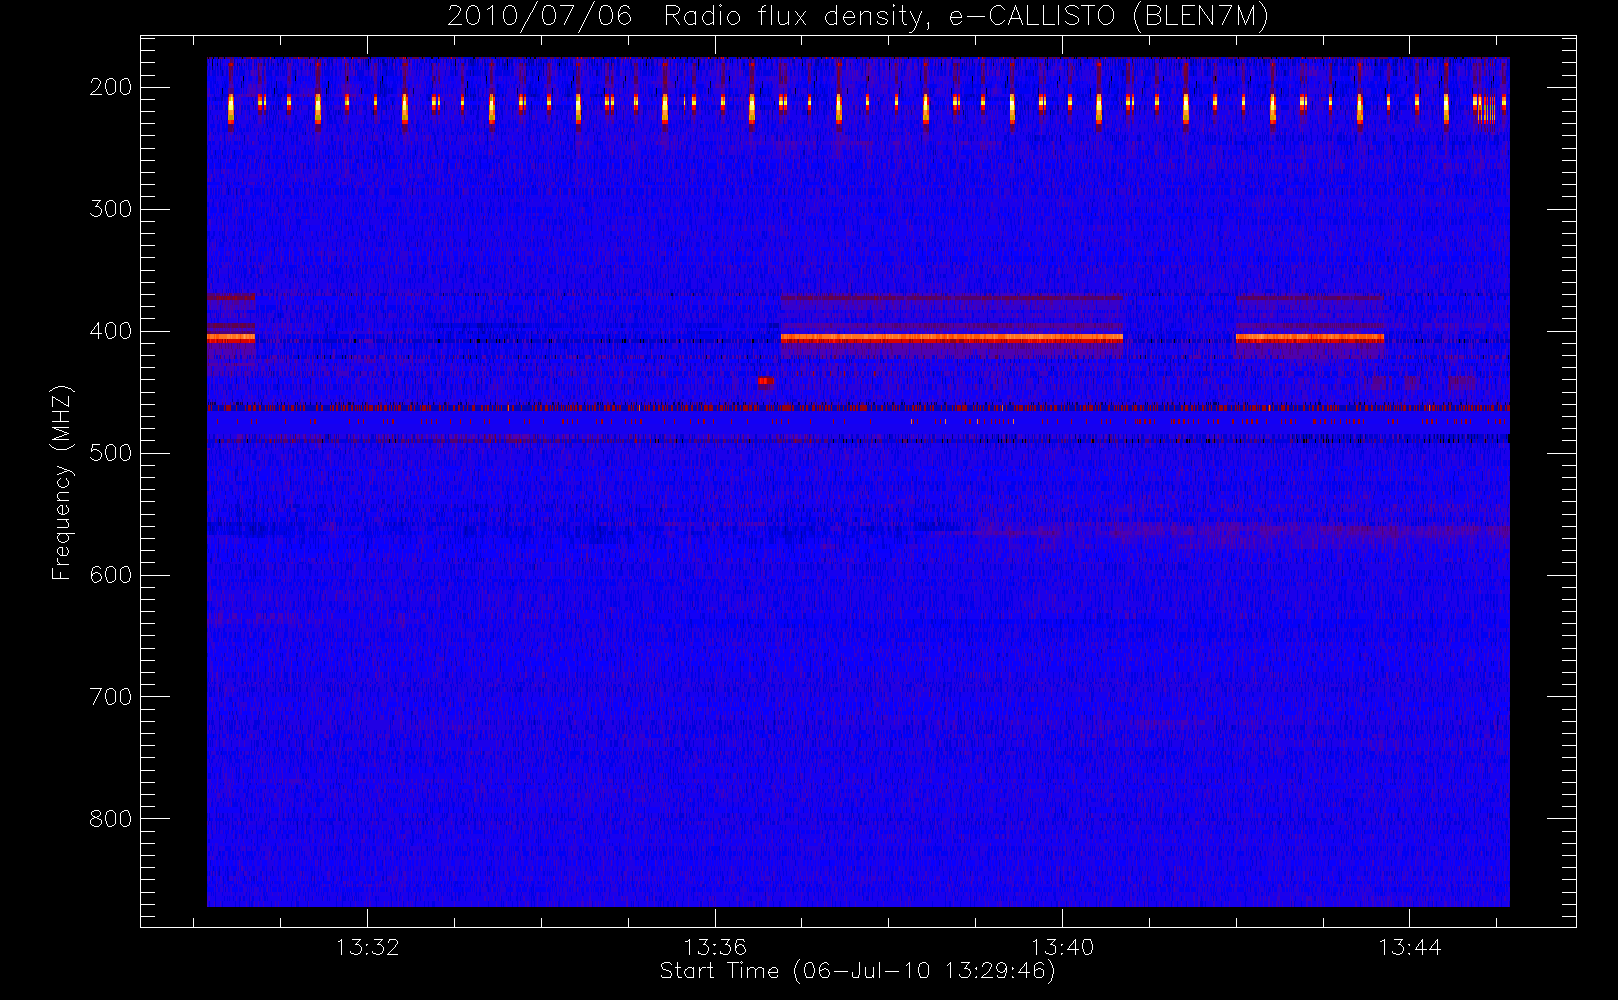Click the 600 frequency tick label

[x=111, y=575]
